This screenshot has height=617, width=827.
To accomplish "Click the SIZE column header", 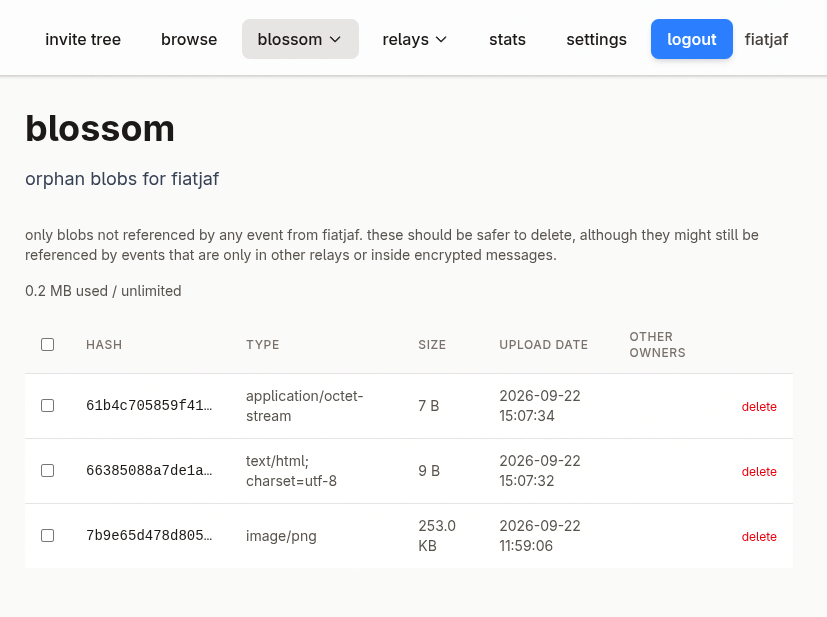I will point(432,345).
